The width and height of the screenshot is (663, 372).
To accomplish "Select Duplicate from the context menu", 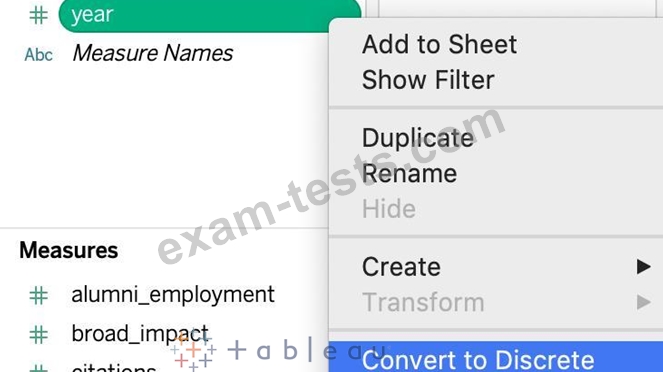I will (418, 138).
